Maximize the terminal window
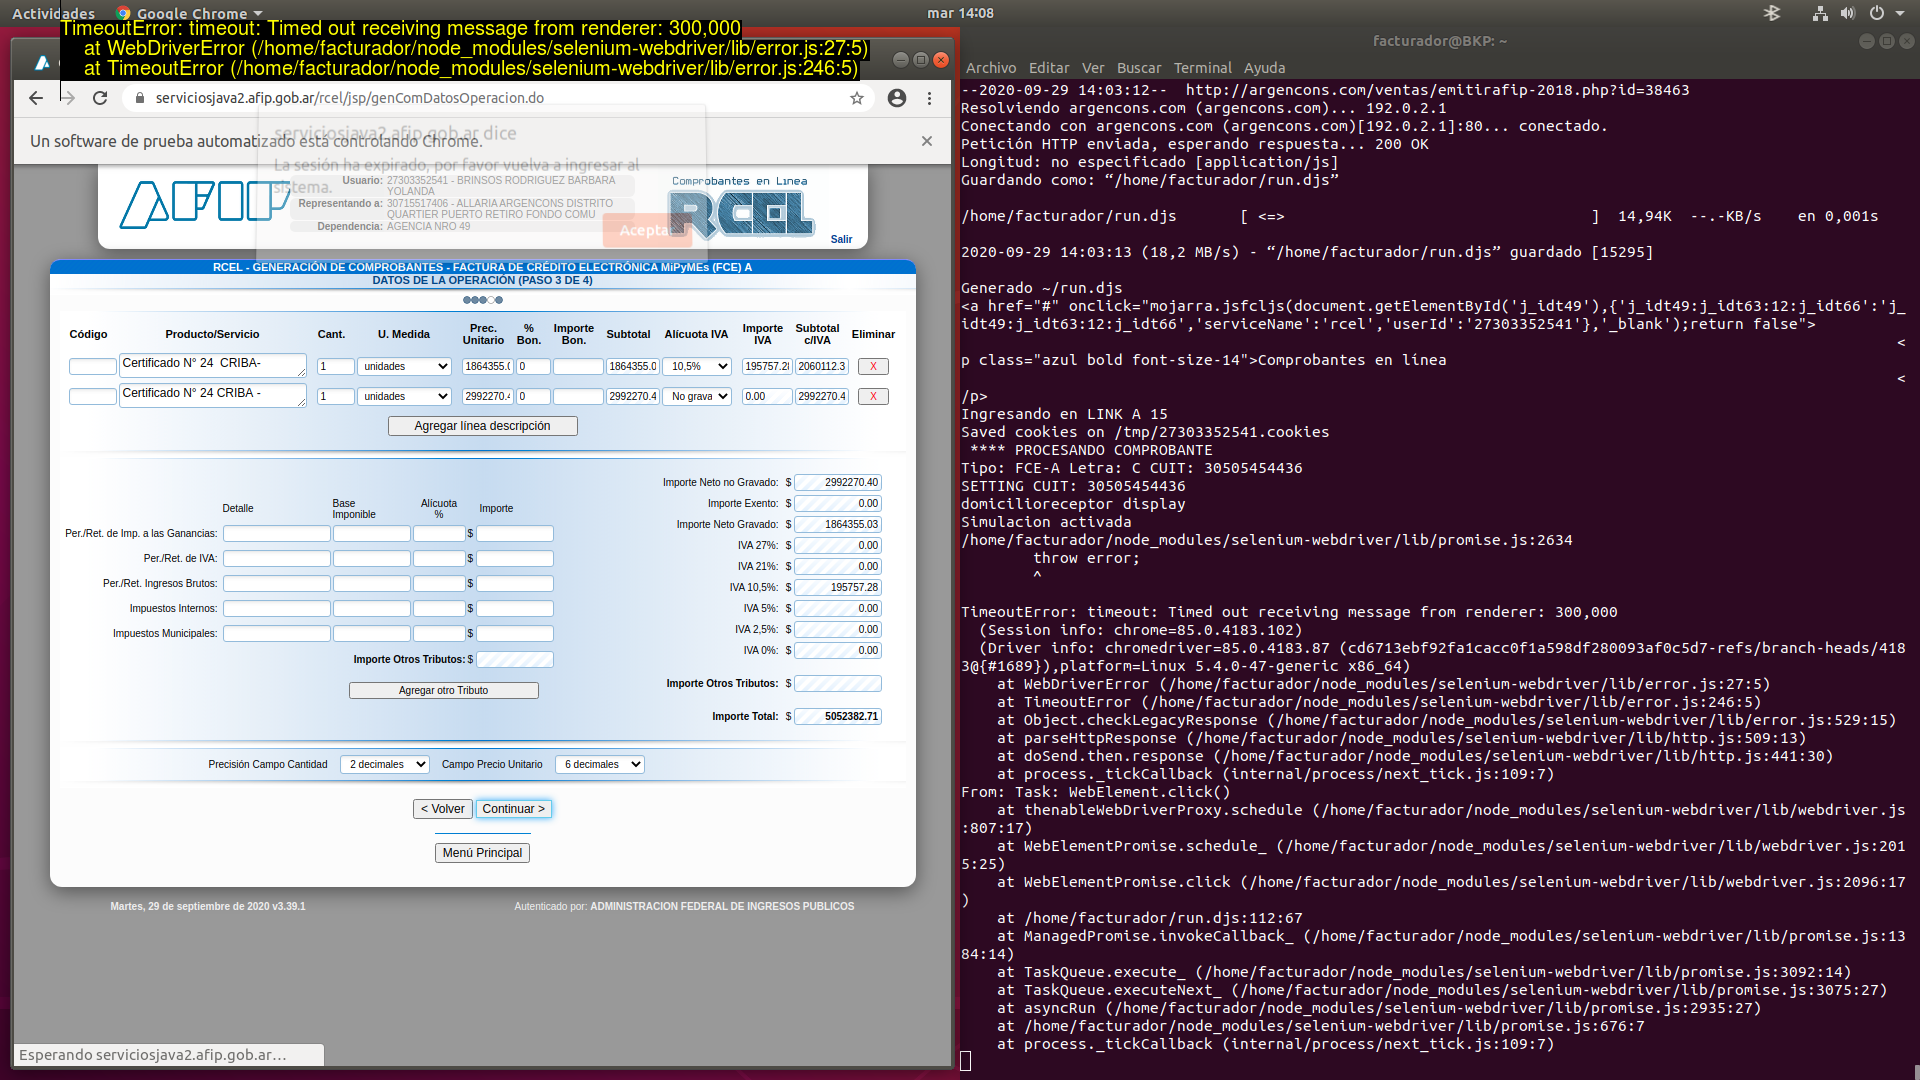This screenshot has width=1920, height=1080. pos(1886,41)
